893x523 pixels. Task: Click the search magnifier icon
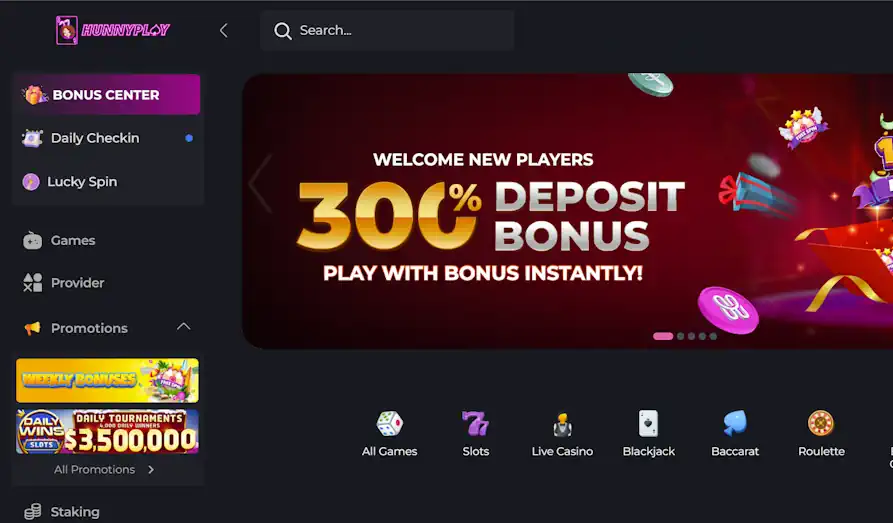point(282,31)
